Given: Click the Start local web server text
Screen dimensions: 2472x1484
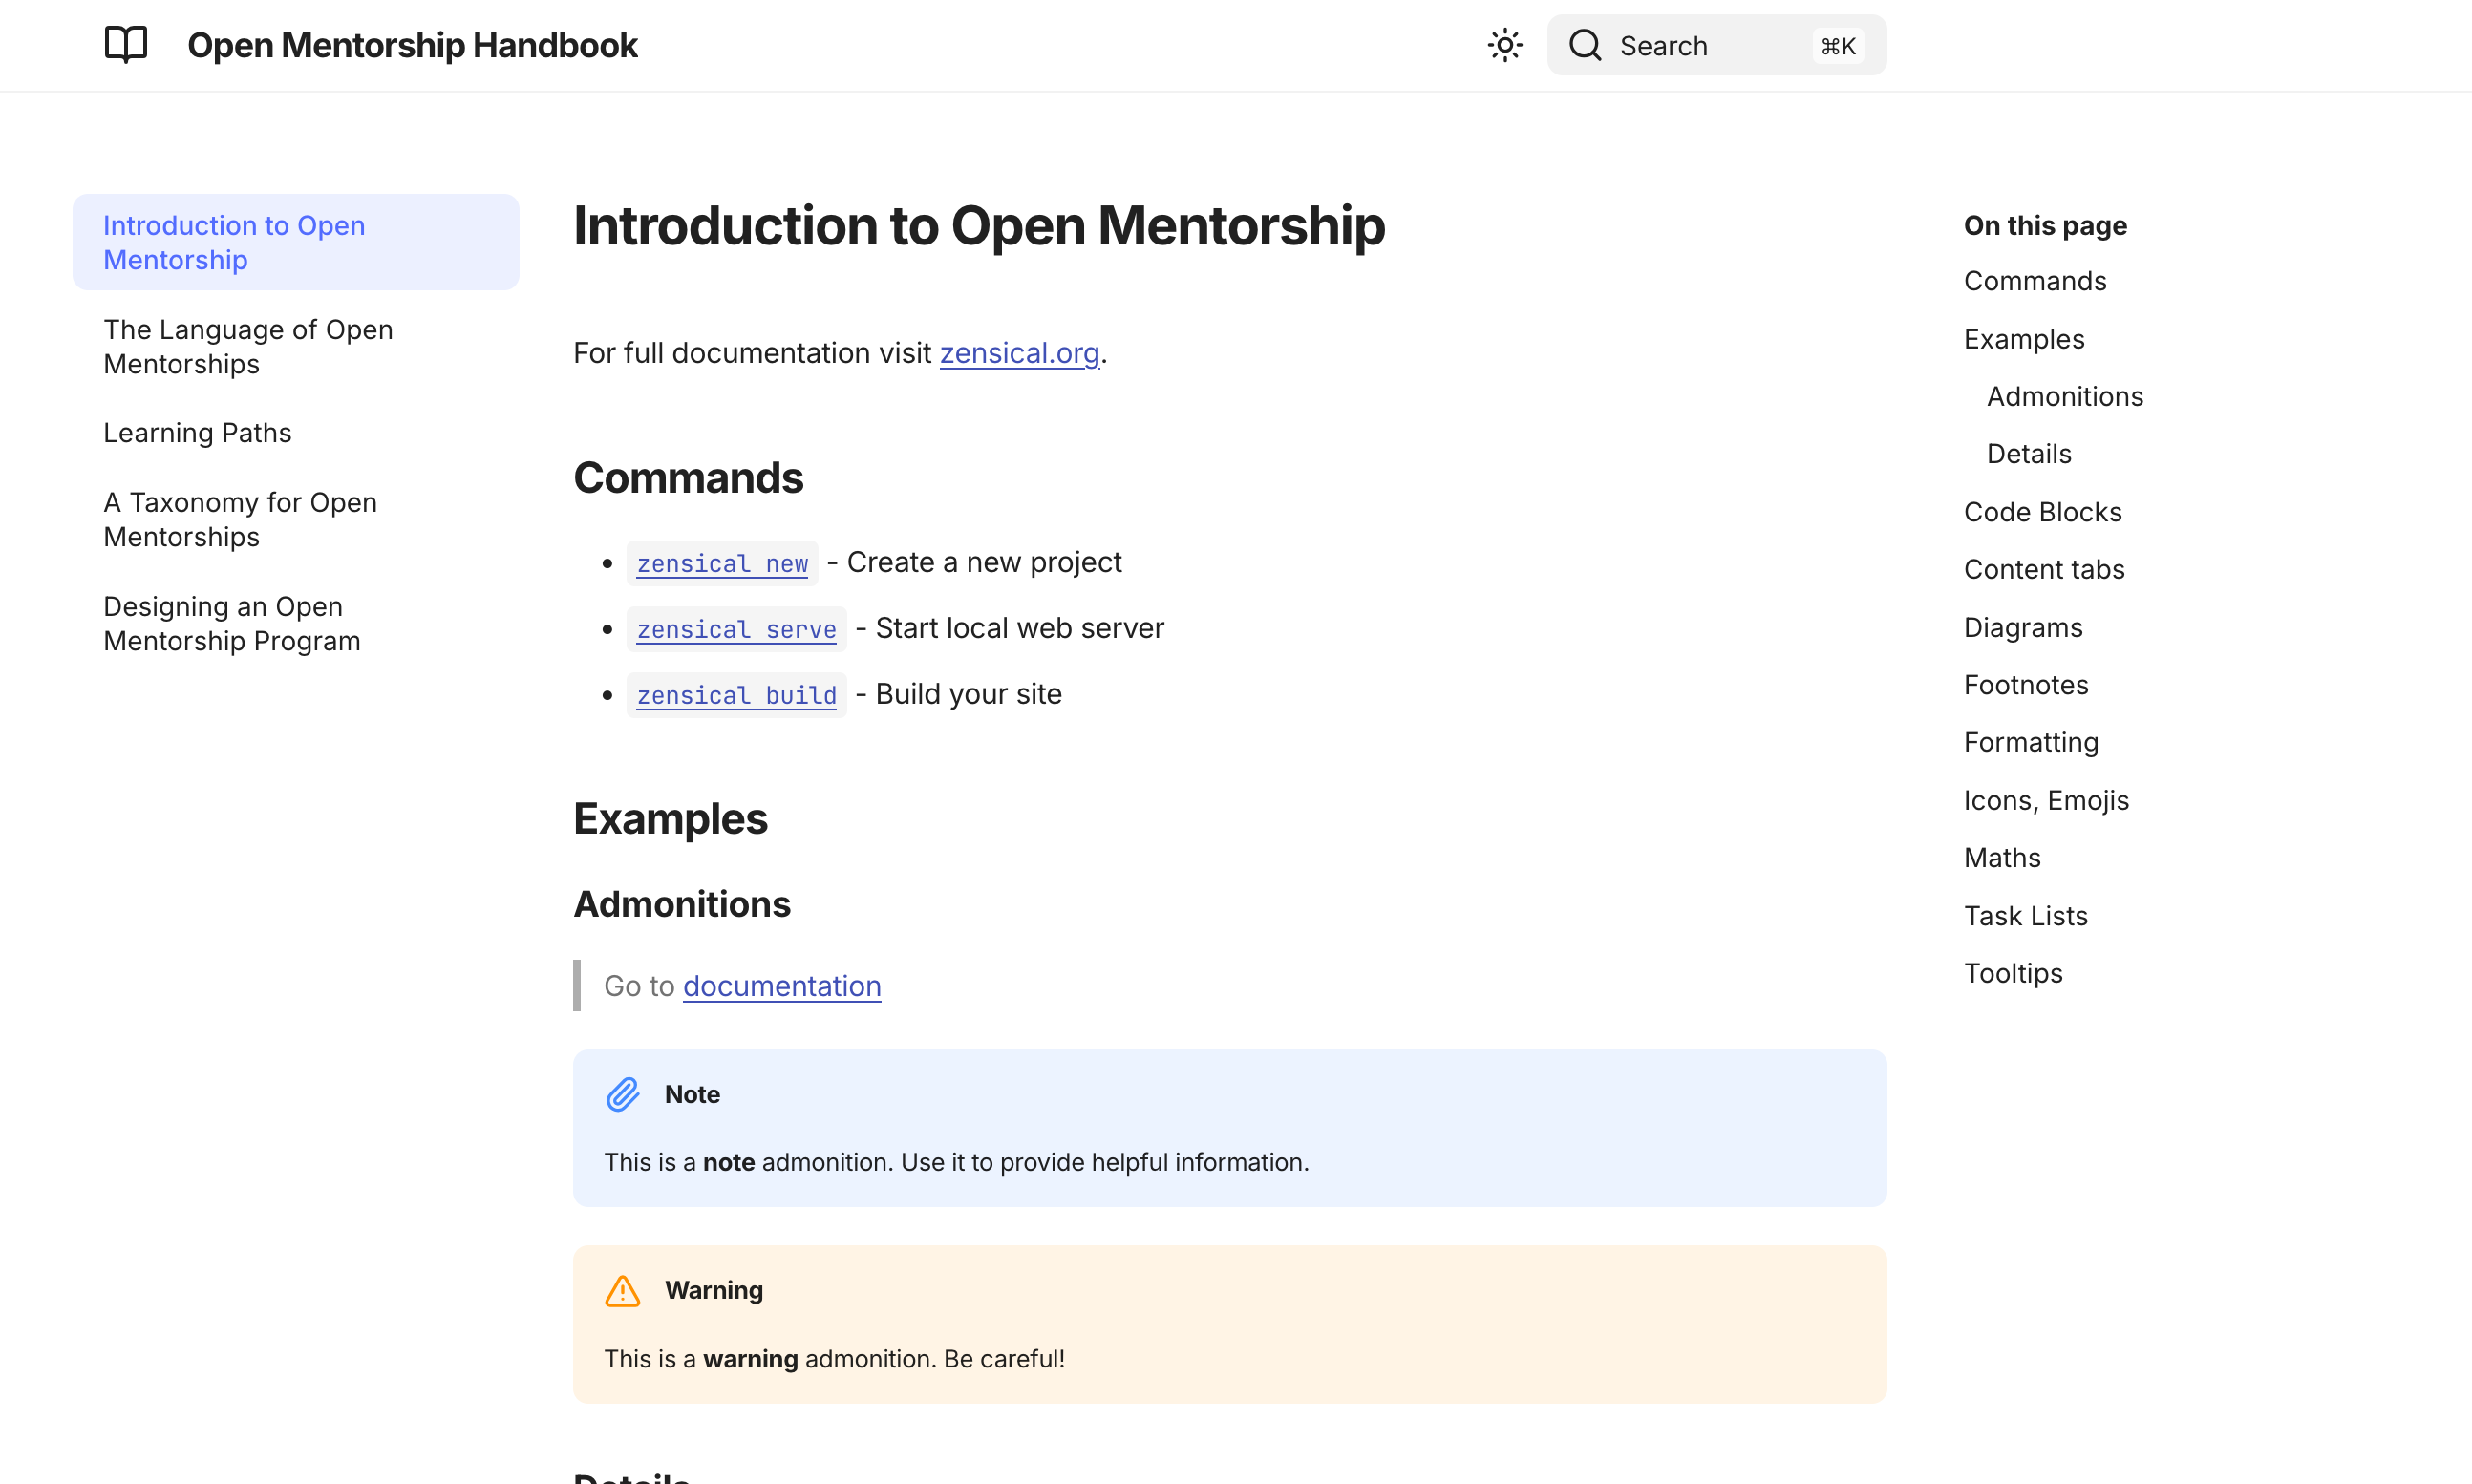Looking at the screenshot, I should [x=1020, y=628].
